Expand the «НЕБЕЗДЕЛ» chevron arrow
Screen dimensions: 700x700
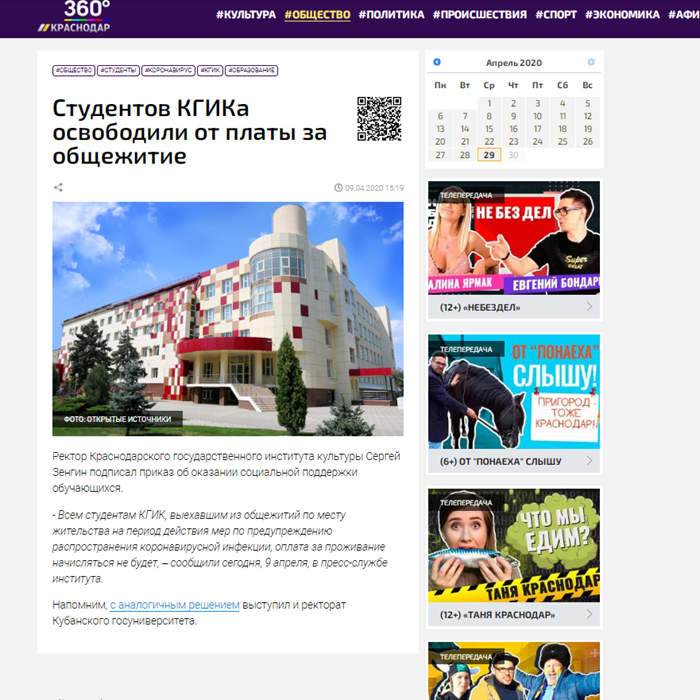click(x=589, y=307)
